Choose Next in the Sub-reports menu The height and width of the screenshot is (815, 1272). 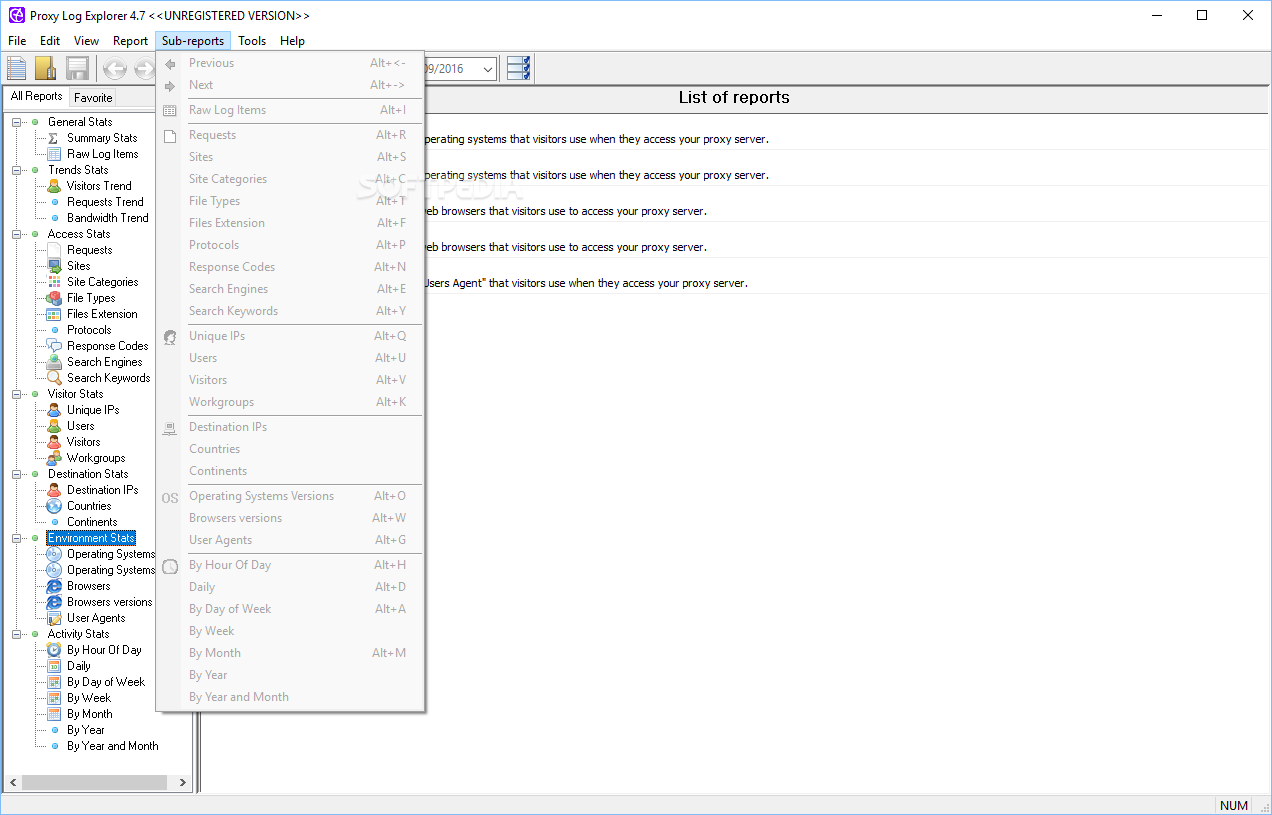290,85
